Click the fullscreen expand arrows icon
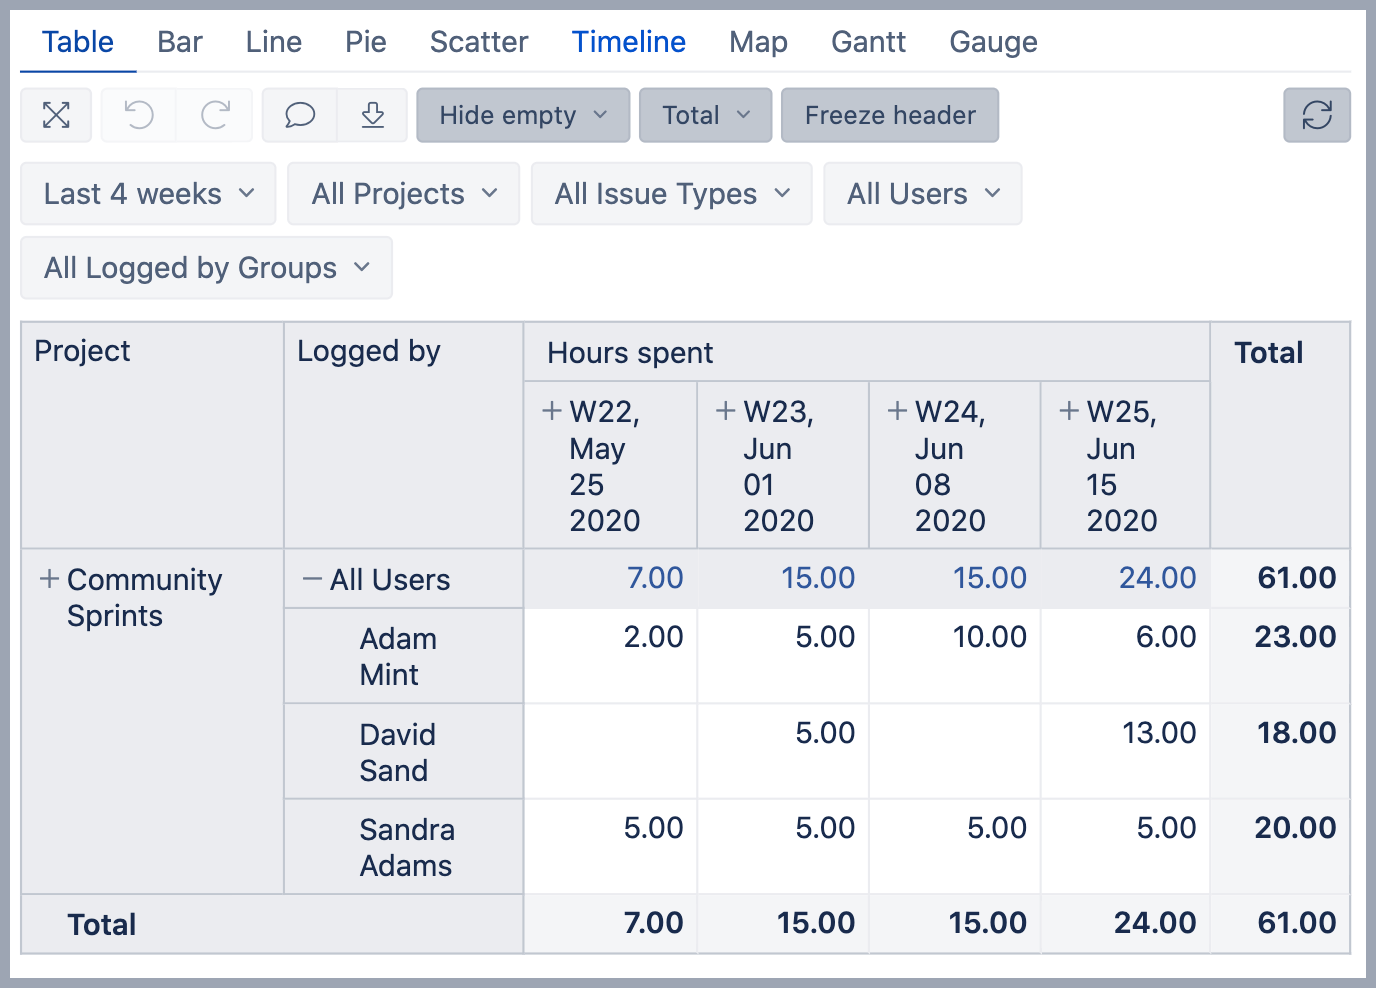 click(x=56, y=115)
